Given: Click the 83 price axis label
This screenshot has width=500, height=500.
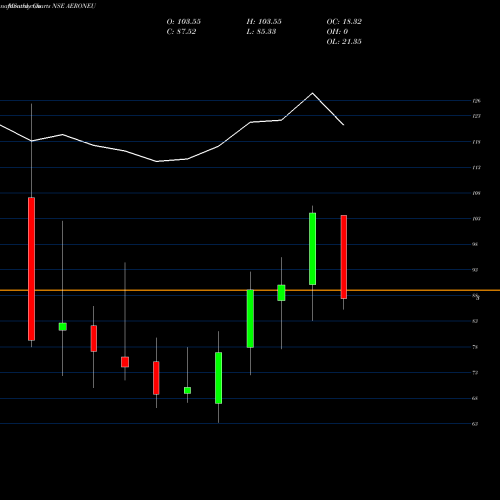Looking at the screenshot, I should click(x=475, y=321).
